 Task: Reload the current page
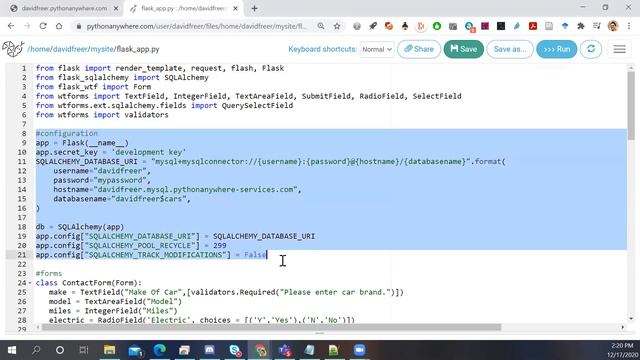(43, 26)
